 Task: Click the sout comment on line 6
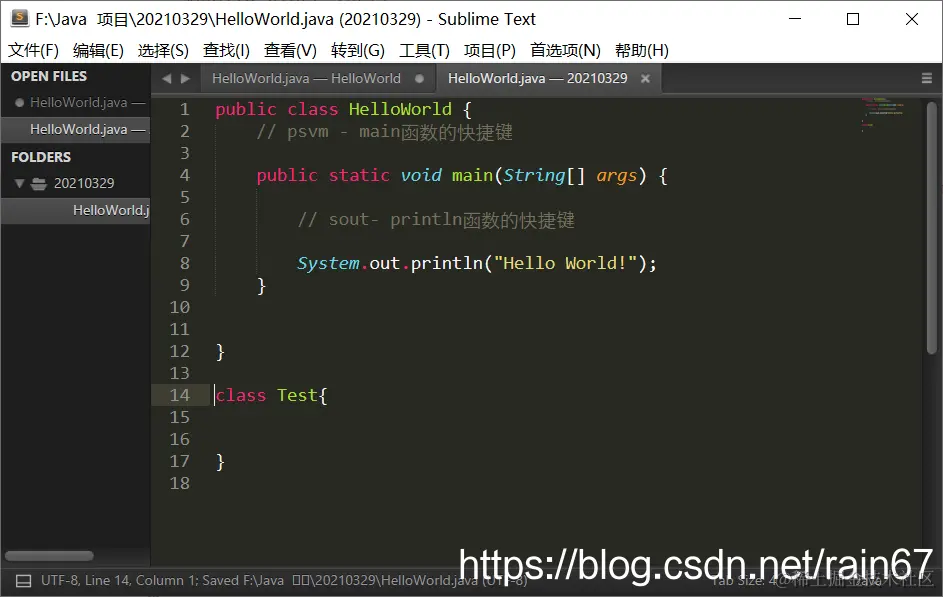437,220
